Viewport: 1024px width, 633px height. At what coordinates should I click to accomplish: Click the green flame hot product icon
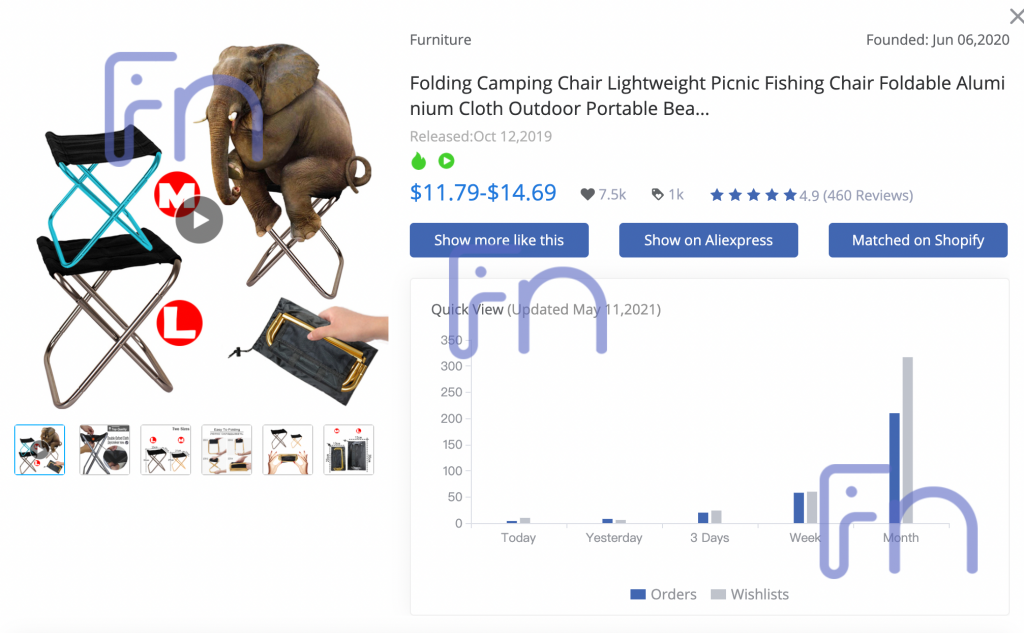[x=419, y=161]
